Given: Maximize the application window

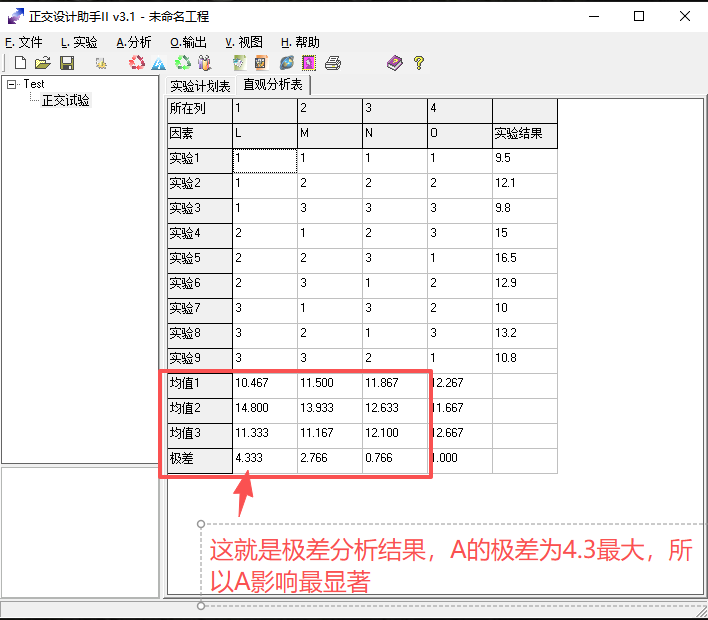Looking at the screenshot, I should point(639,17).
